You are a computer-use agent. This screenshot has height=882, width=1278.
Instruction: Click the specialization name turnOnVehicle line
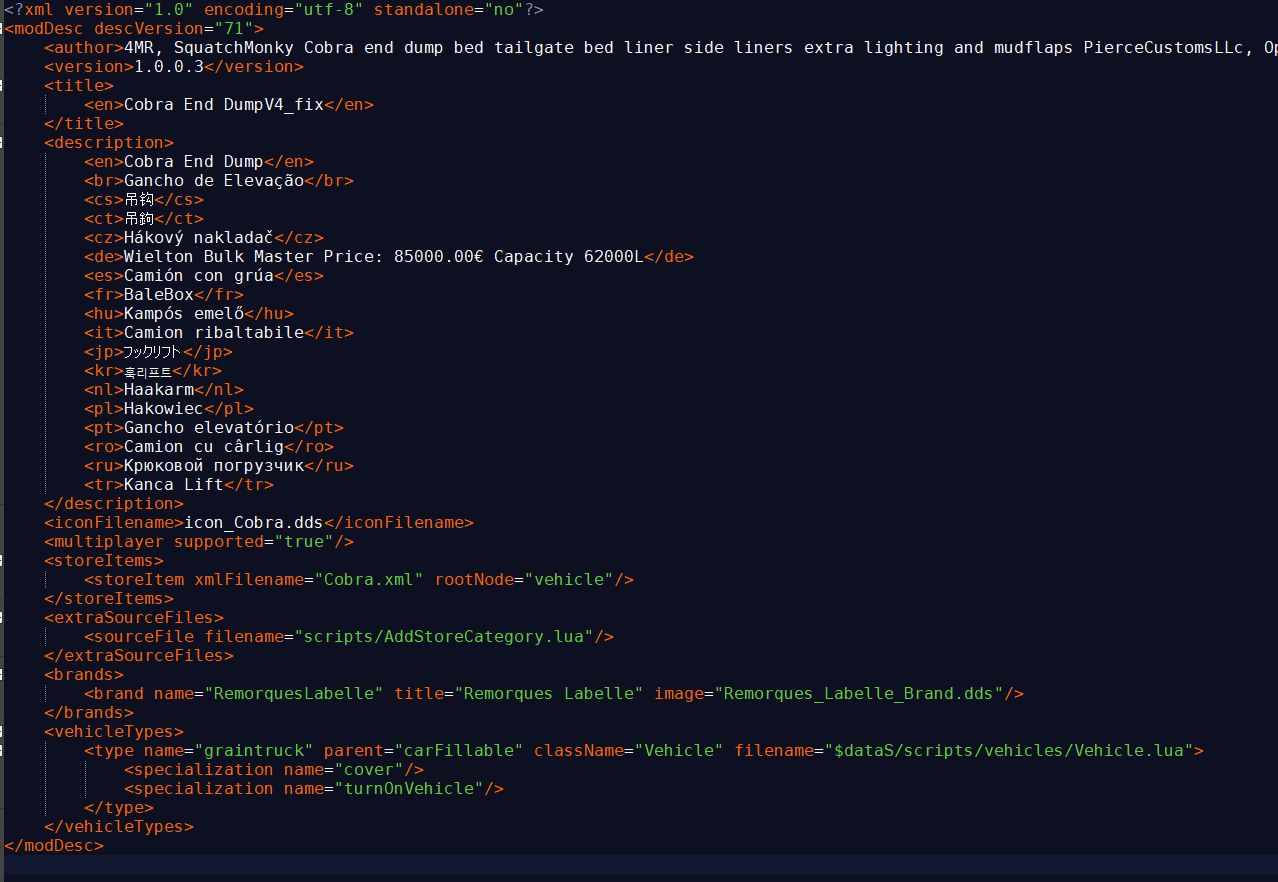[314, 788]
